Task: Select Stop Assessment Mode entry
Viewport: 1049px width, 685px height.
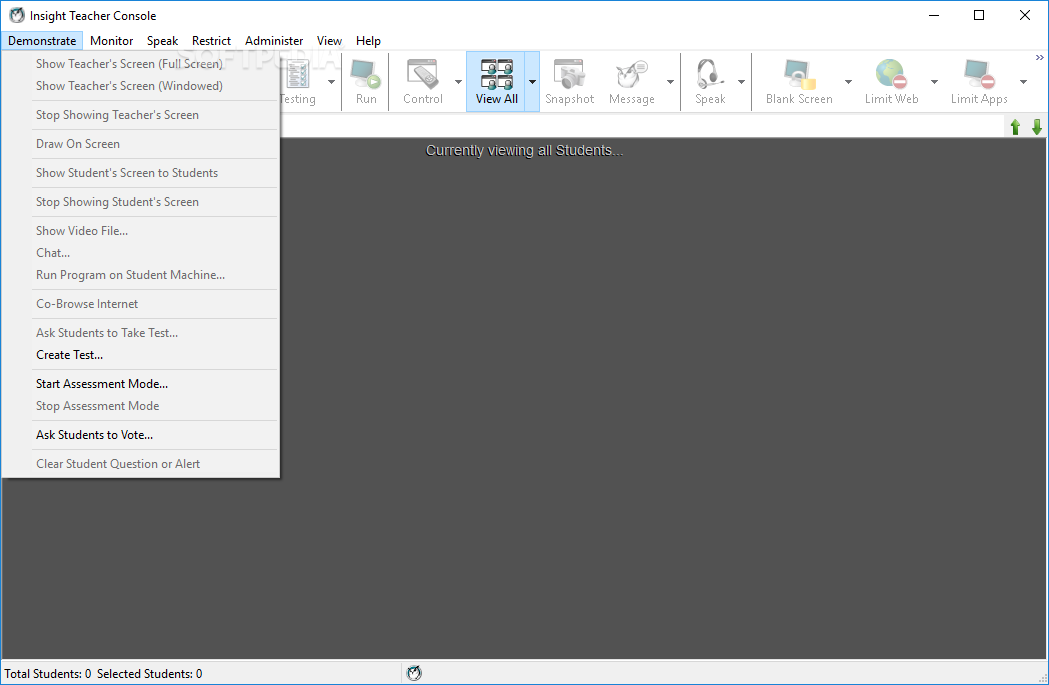Action: 140,405
